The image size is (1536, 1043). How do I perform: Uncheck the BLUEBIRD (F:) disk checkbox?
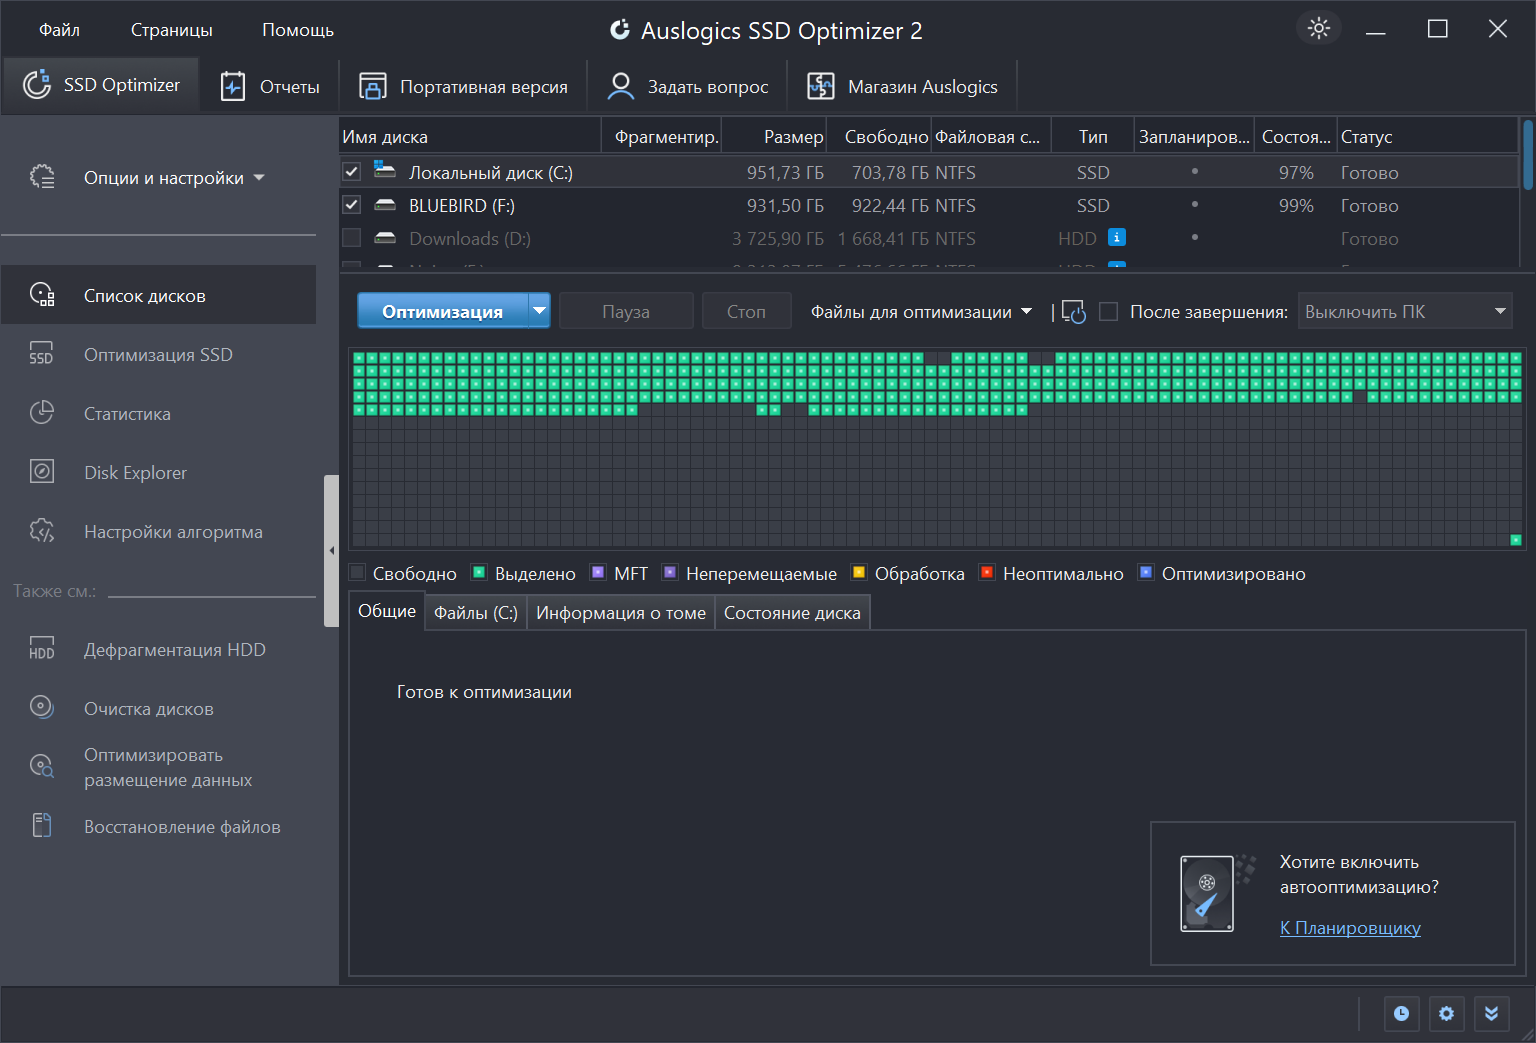click(x=351, y=205)
